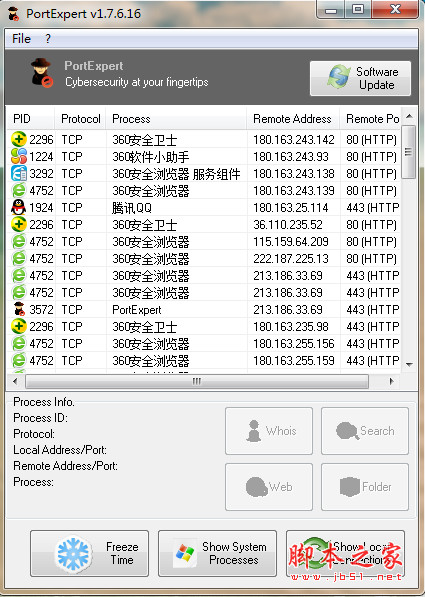
Task: Sort by the Protocol column header
Action: (x=80, y=119)
